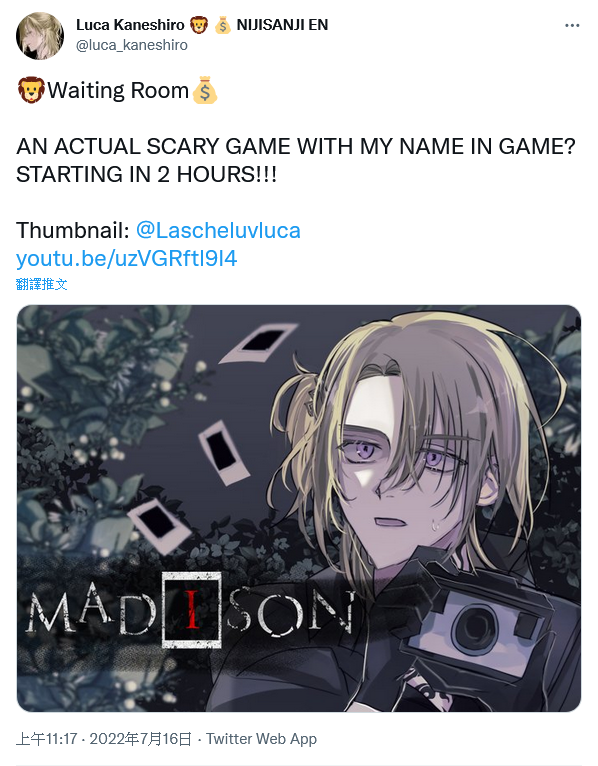Open Luca Kaneshiro's profile avatar
Image resolution: width=598 pixels, height=766 pixels.
40,36
